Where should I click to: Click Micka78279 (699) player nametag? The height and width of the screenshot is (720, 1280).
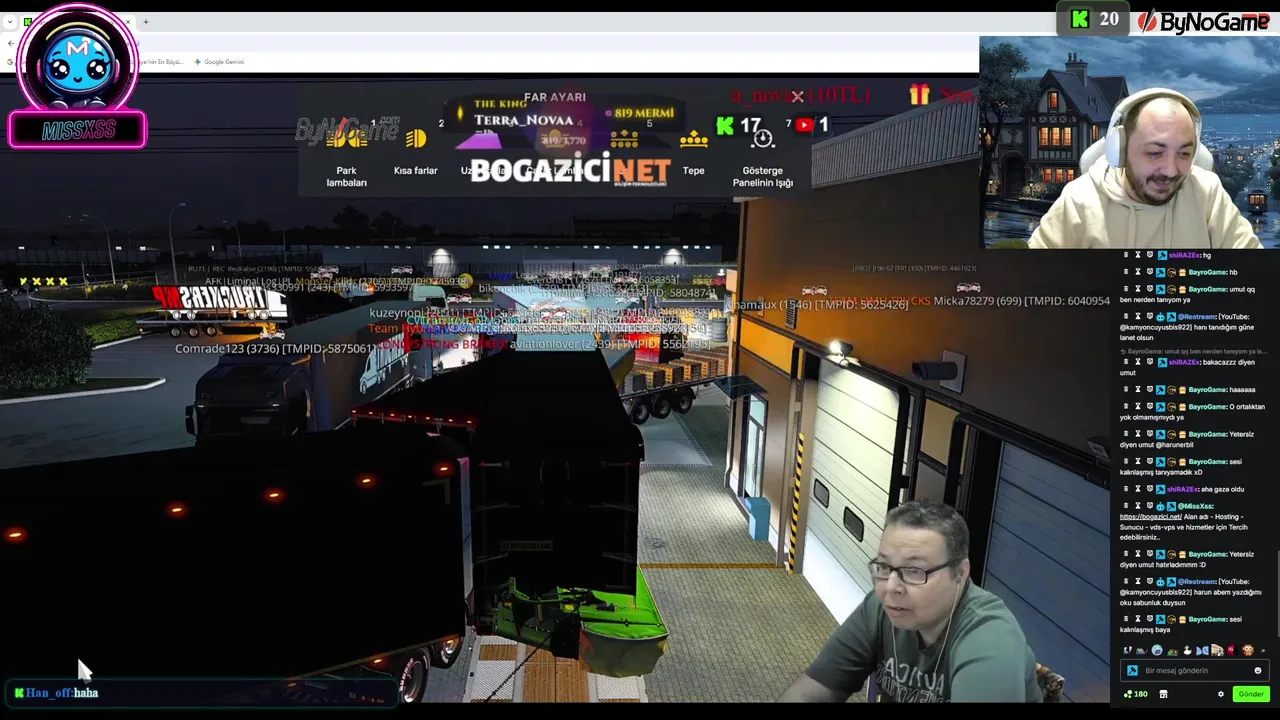coord(1021,301)
